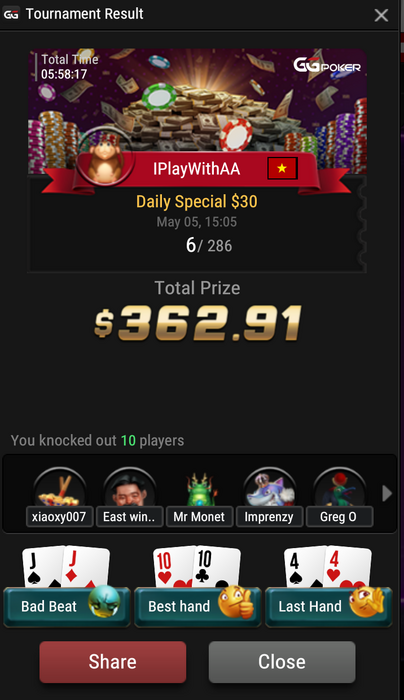This screenshot has width=404, height=700.
Task: Click the Share button
Action: pyautogui.click(x=112, y=662)
